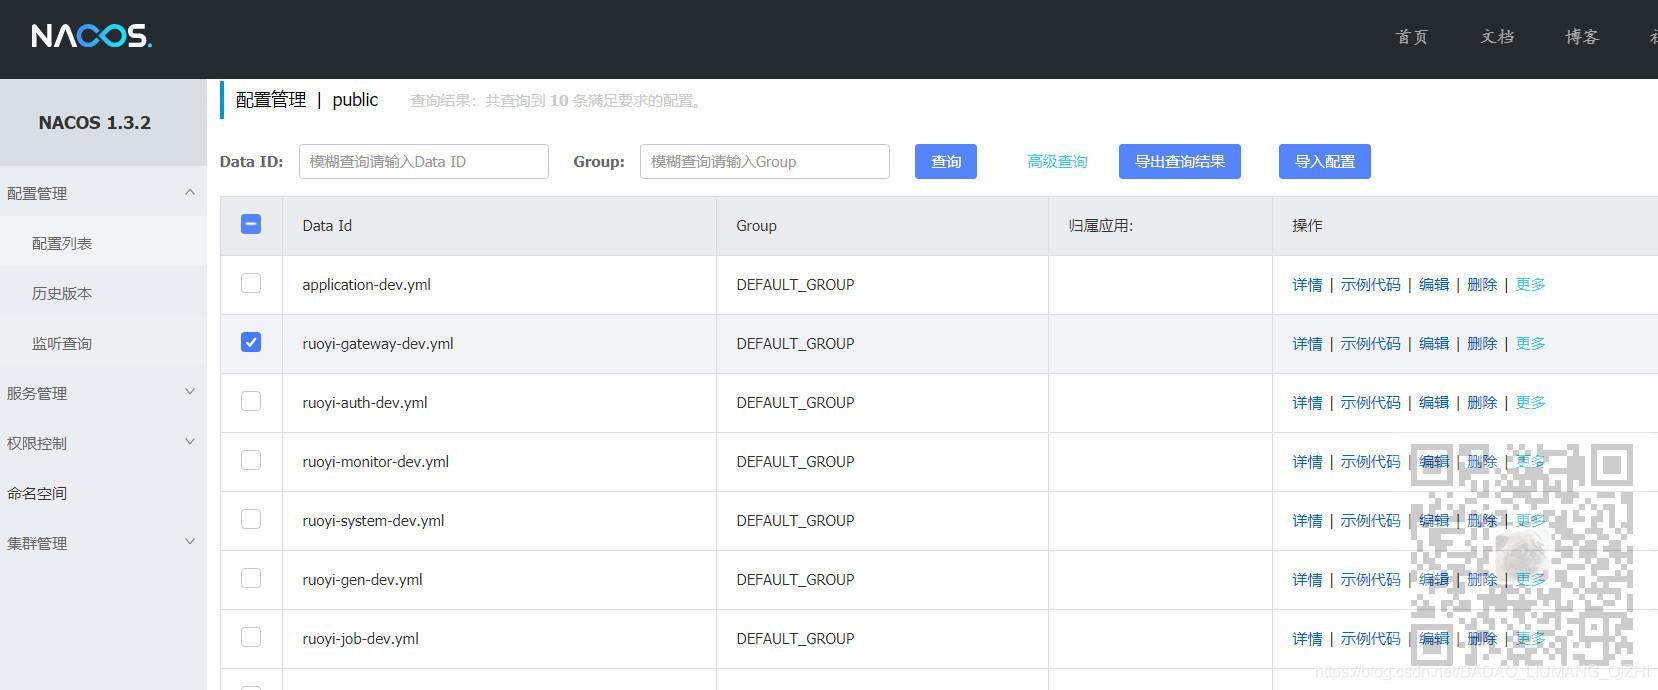The height and width of the screenshot is (690, 1658).
Task: Click the NACOS logo
Action: tap(91, 37)
